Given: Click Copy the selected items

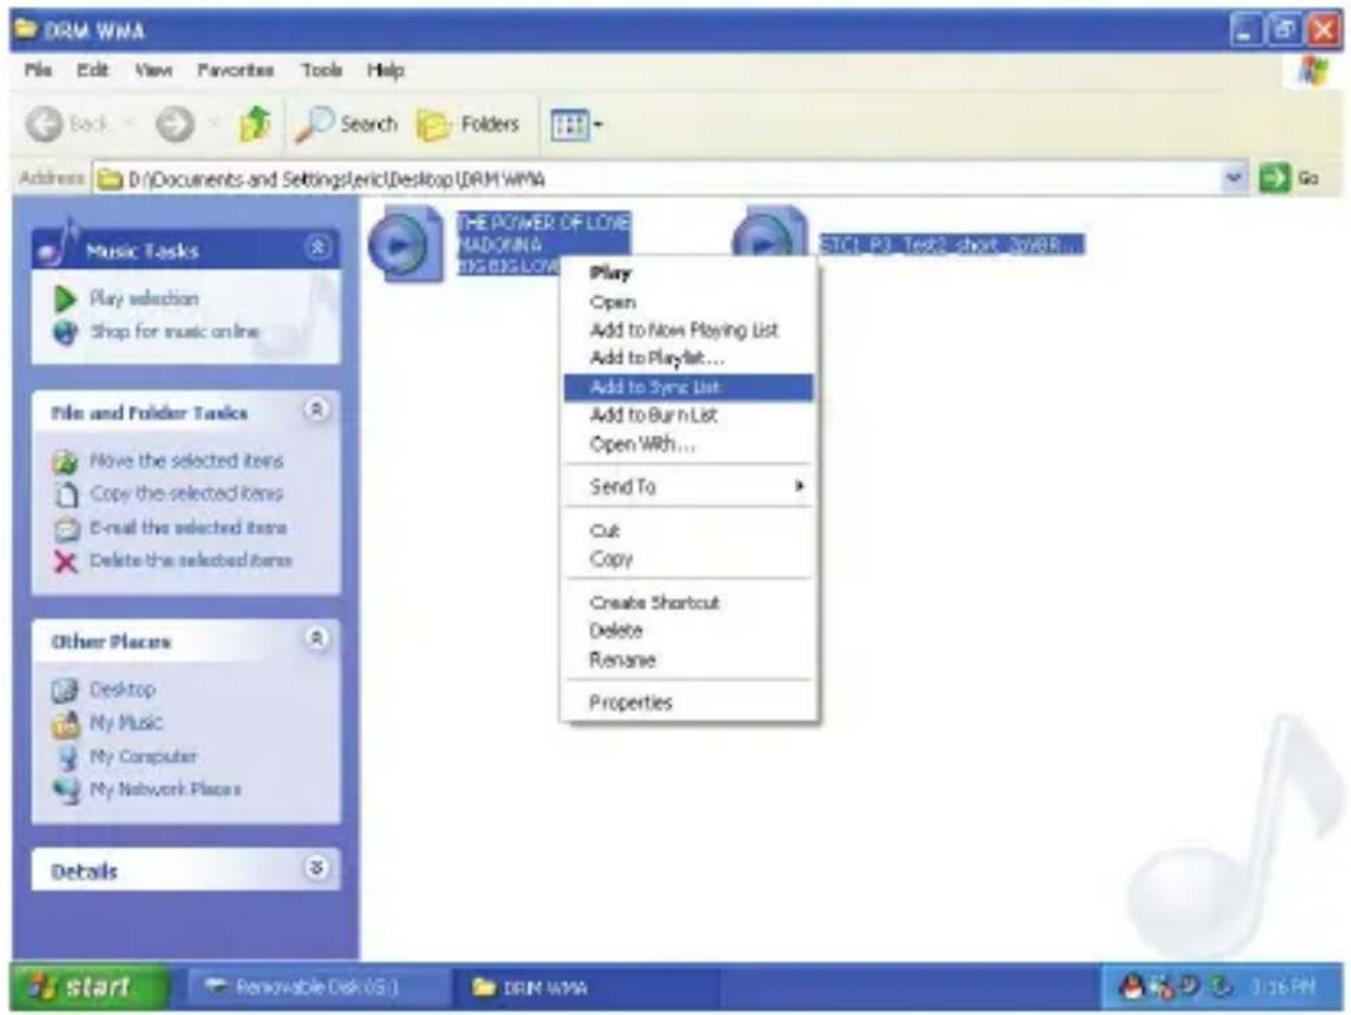Looking at the screenshot, I should (186, 493).
